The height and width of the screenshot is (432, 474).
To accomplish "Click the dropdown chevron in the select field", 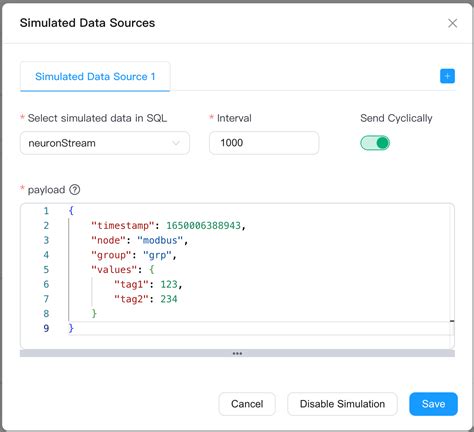I will tap(176, 143).
